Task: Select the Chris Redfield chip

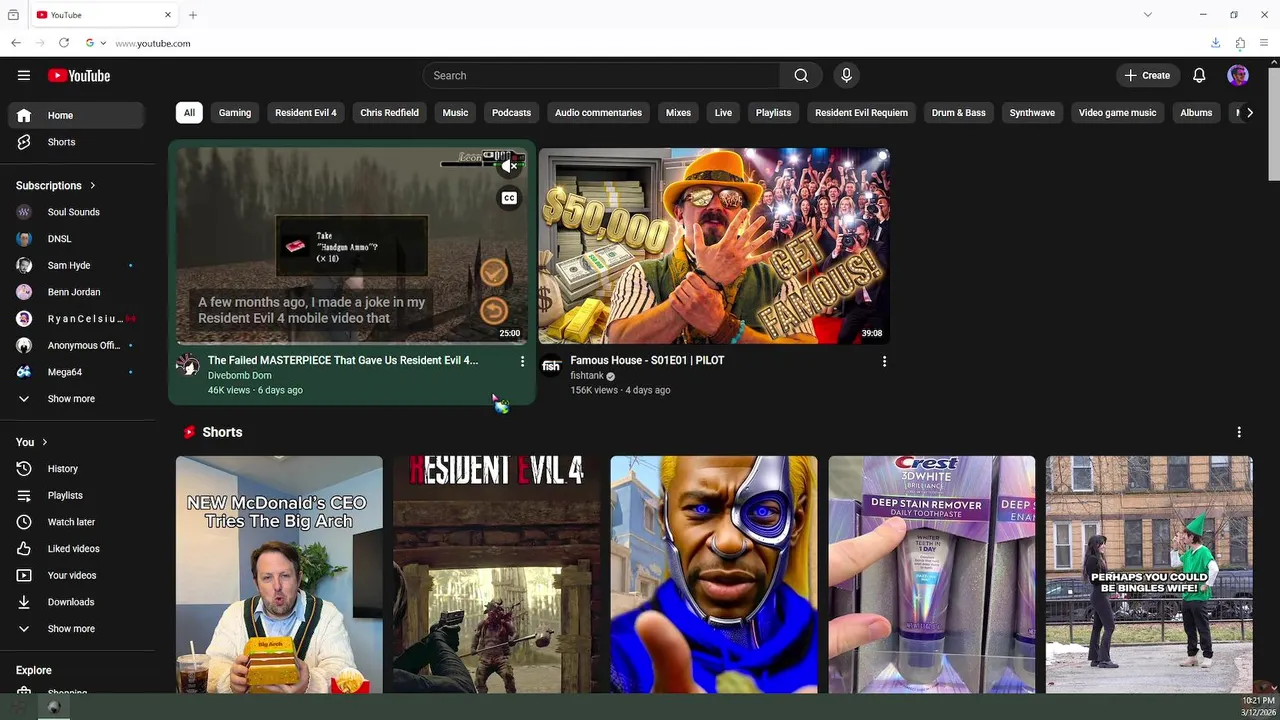Action: [x=389, y=113]
